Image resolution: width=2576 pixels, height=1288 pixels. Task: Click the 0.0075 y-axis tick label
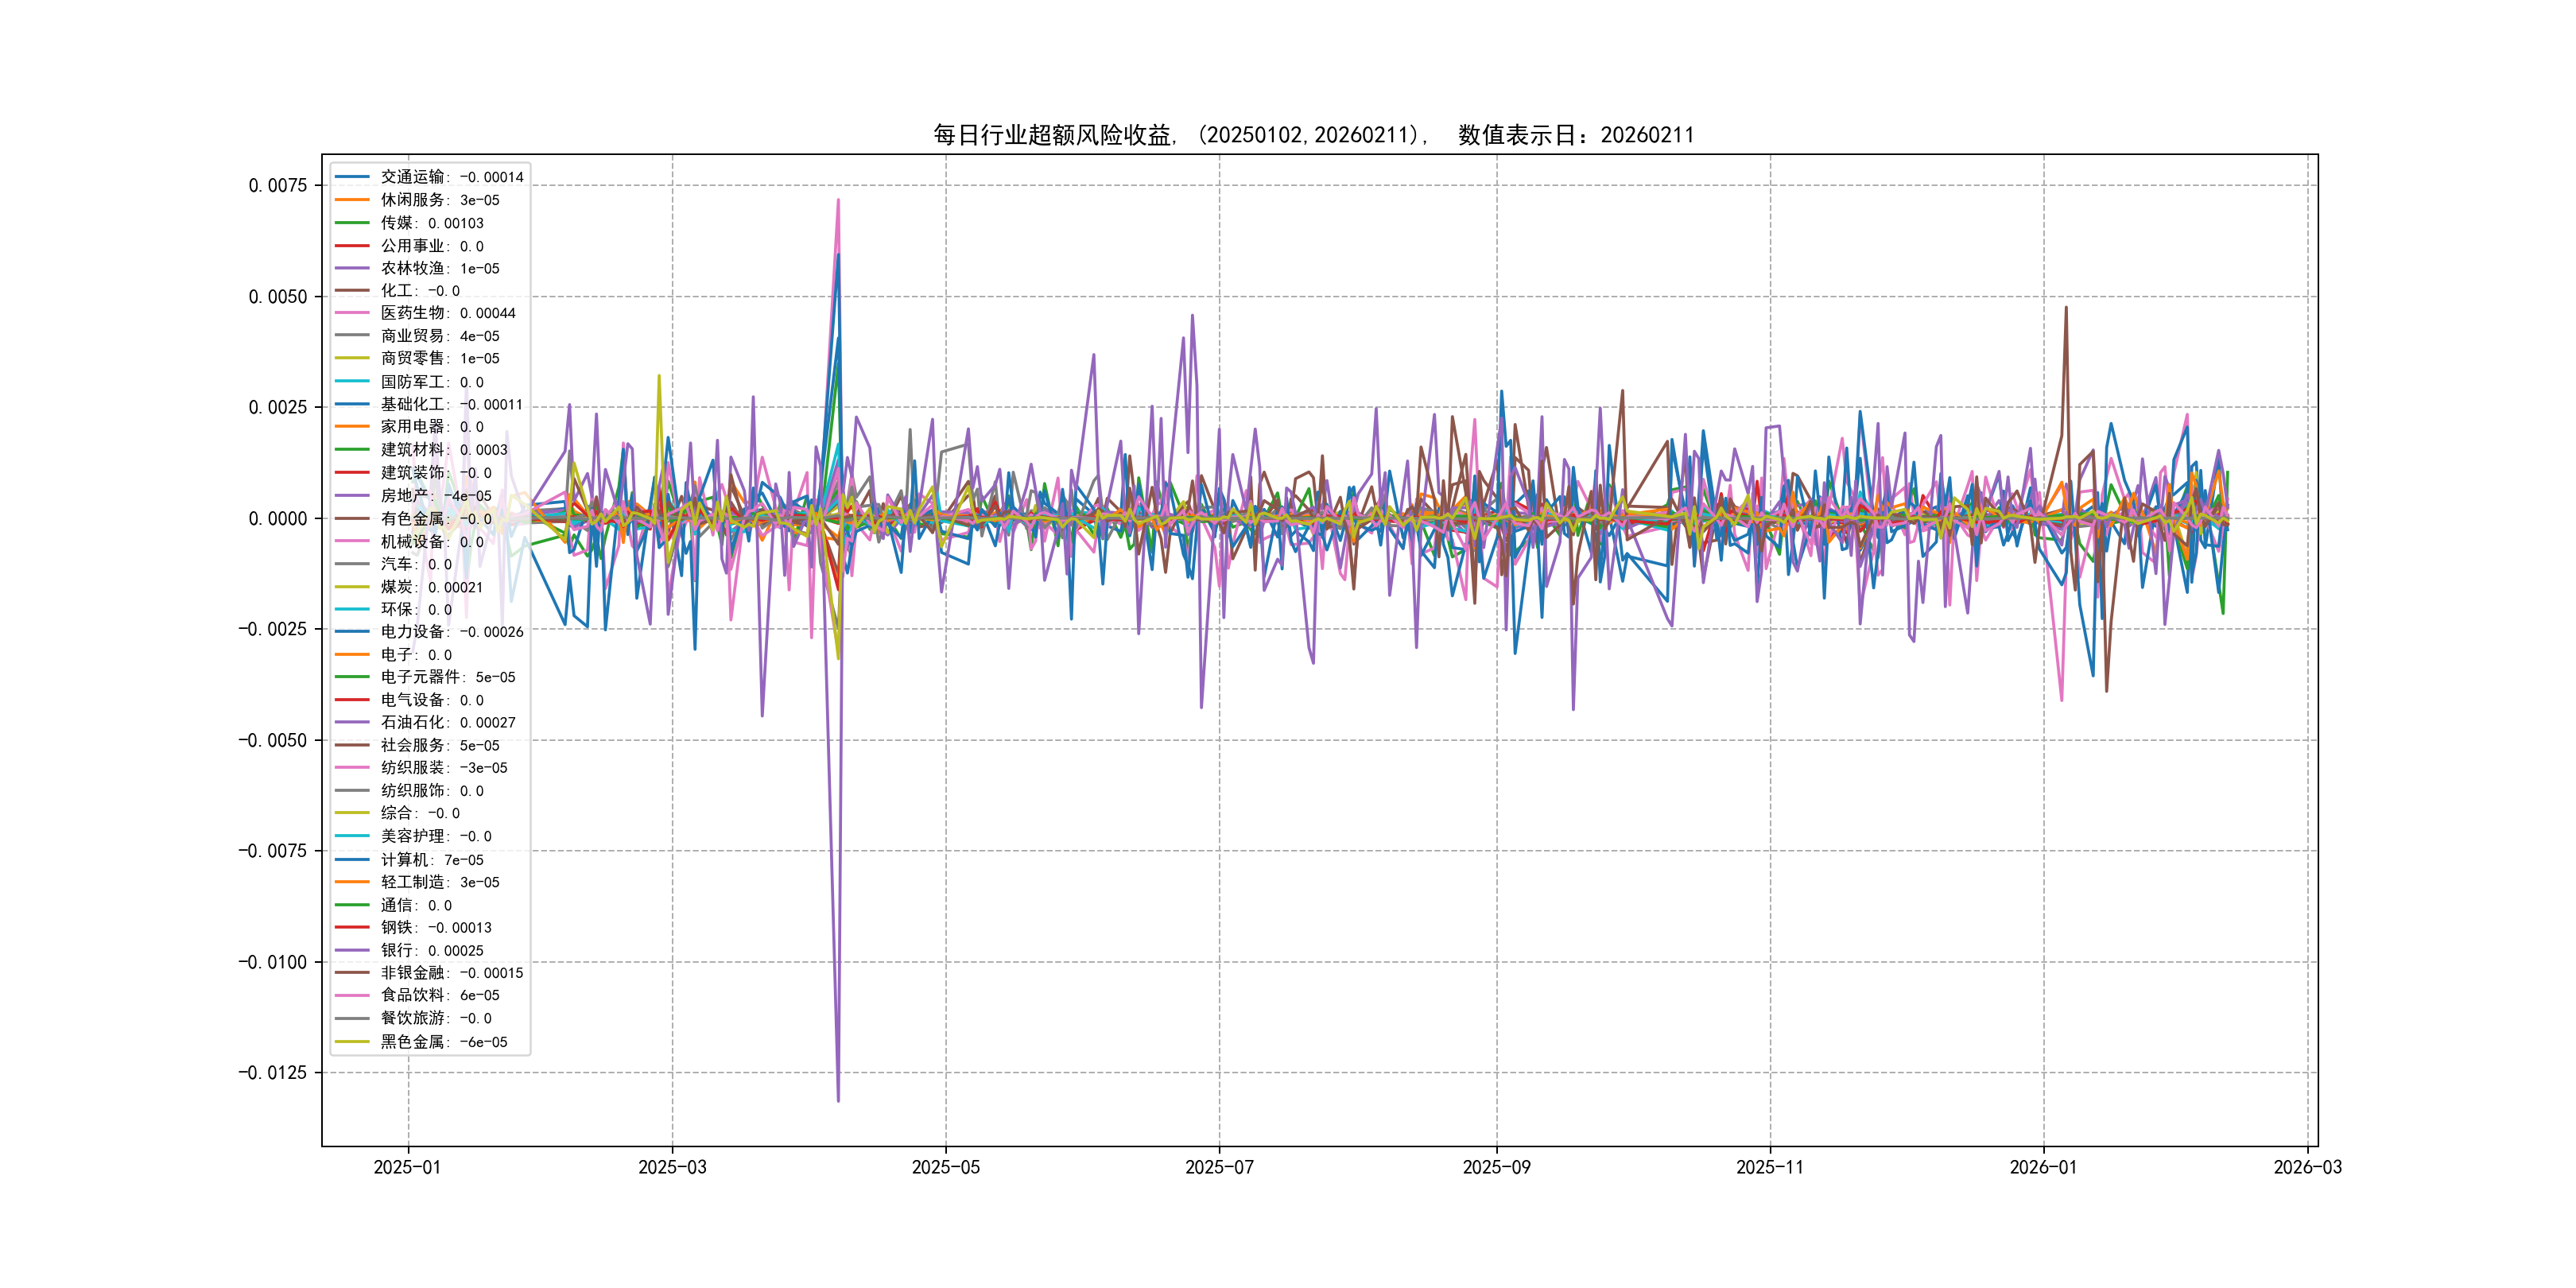pyautogui.click(x=278, y=186)
